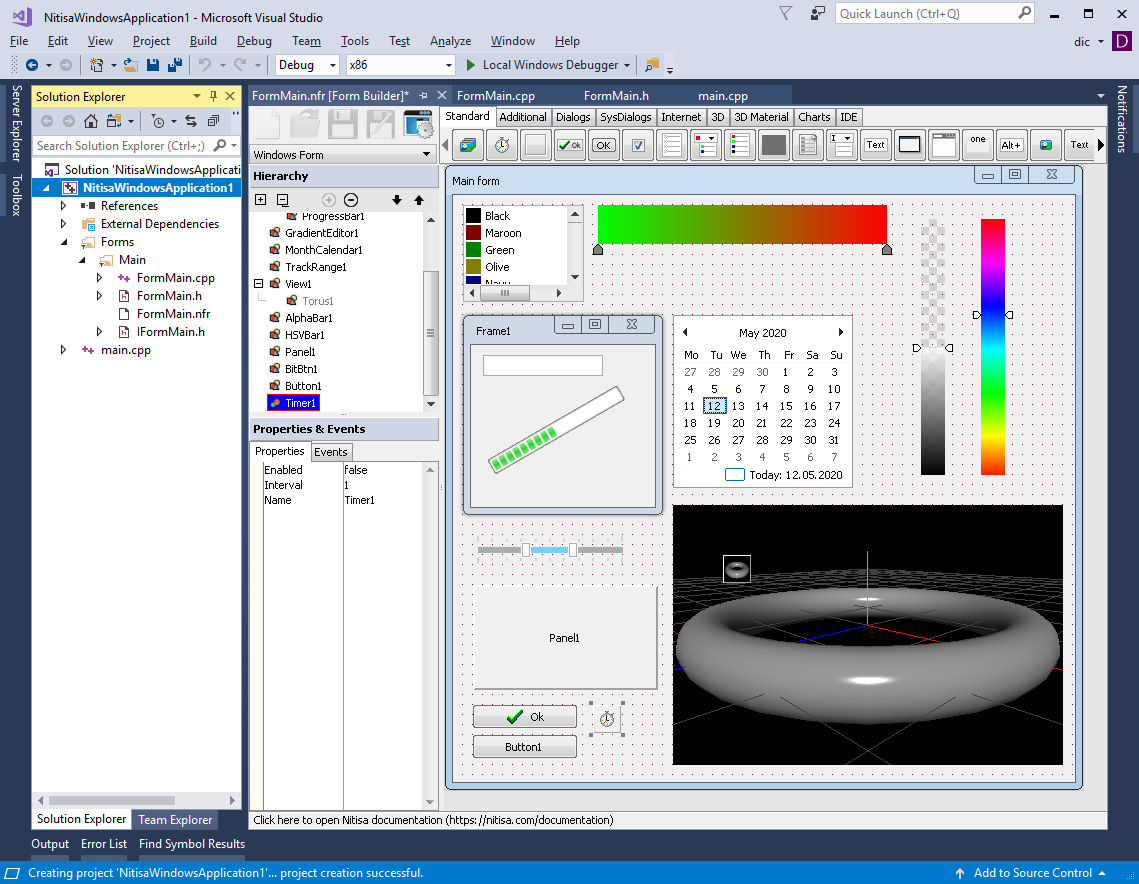Toggle the Today checkbox box in calendar
The height and width of the screenshot is (884, 1139).
click(x=735, y=474)
